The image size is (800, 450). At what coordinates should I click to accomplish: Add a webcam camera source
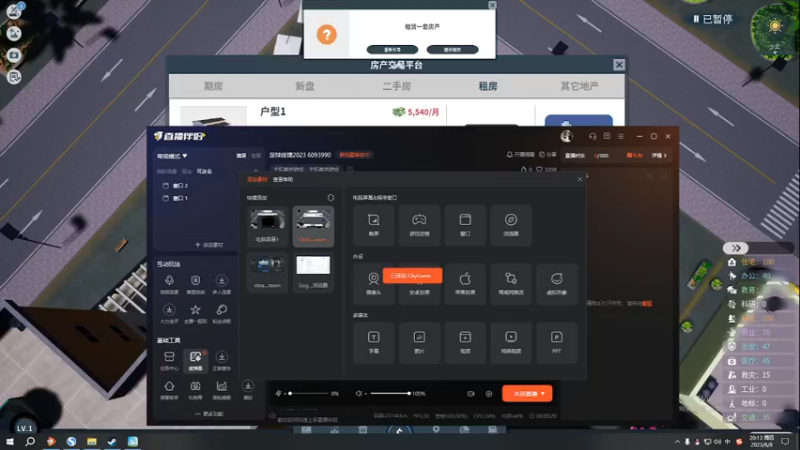click(x=373, y=284)
